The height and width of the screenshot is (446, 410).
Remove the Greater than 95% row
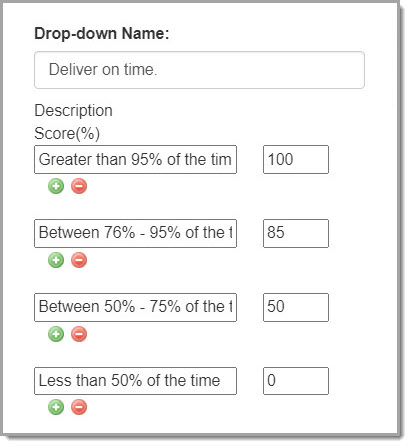coord(79,186)
